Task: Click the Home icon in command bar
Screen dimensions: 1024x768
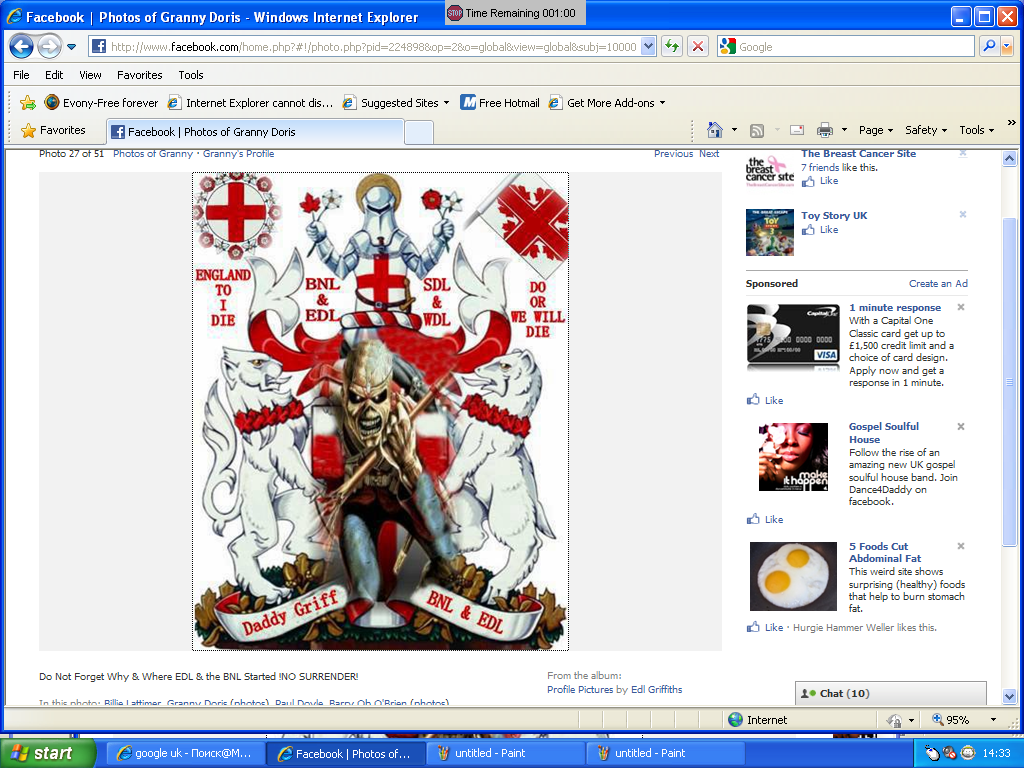Action: click(714, 130)
